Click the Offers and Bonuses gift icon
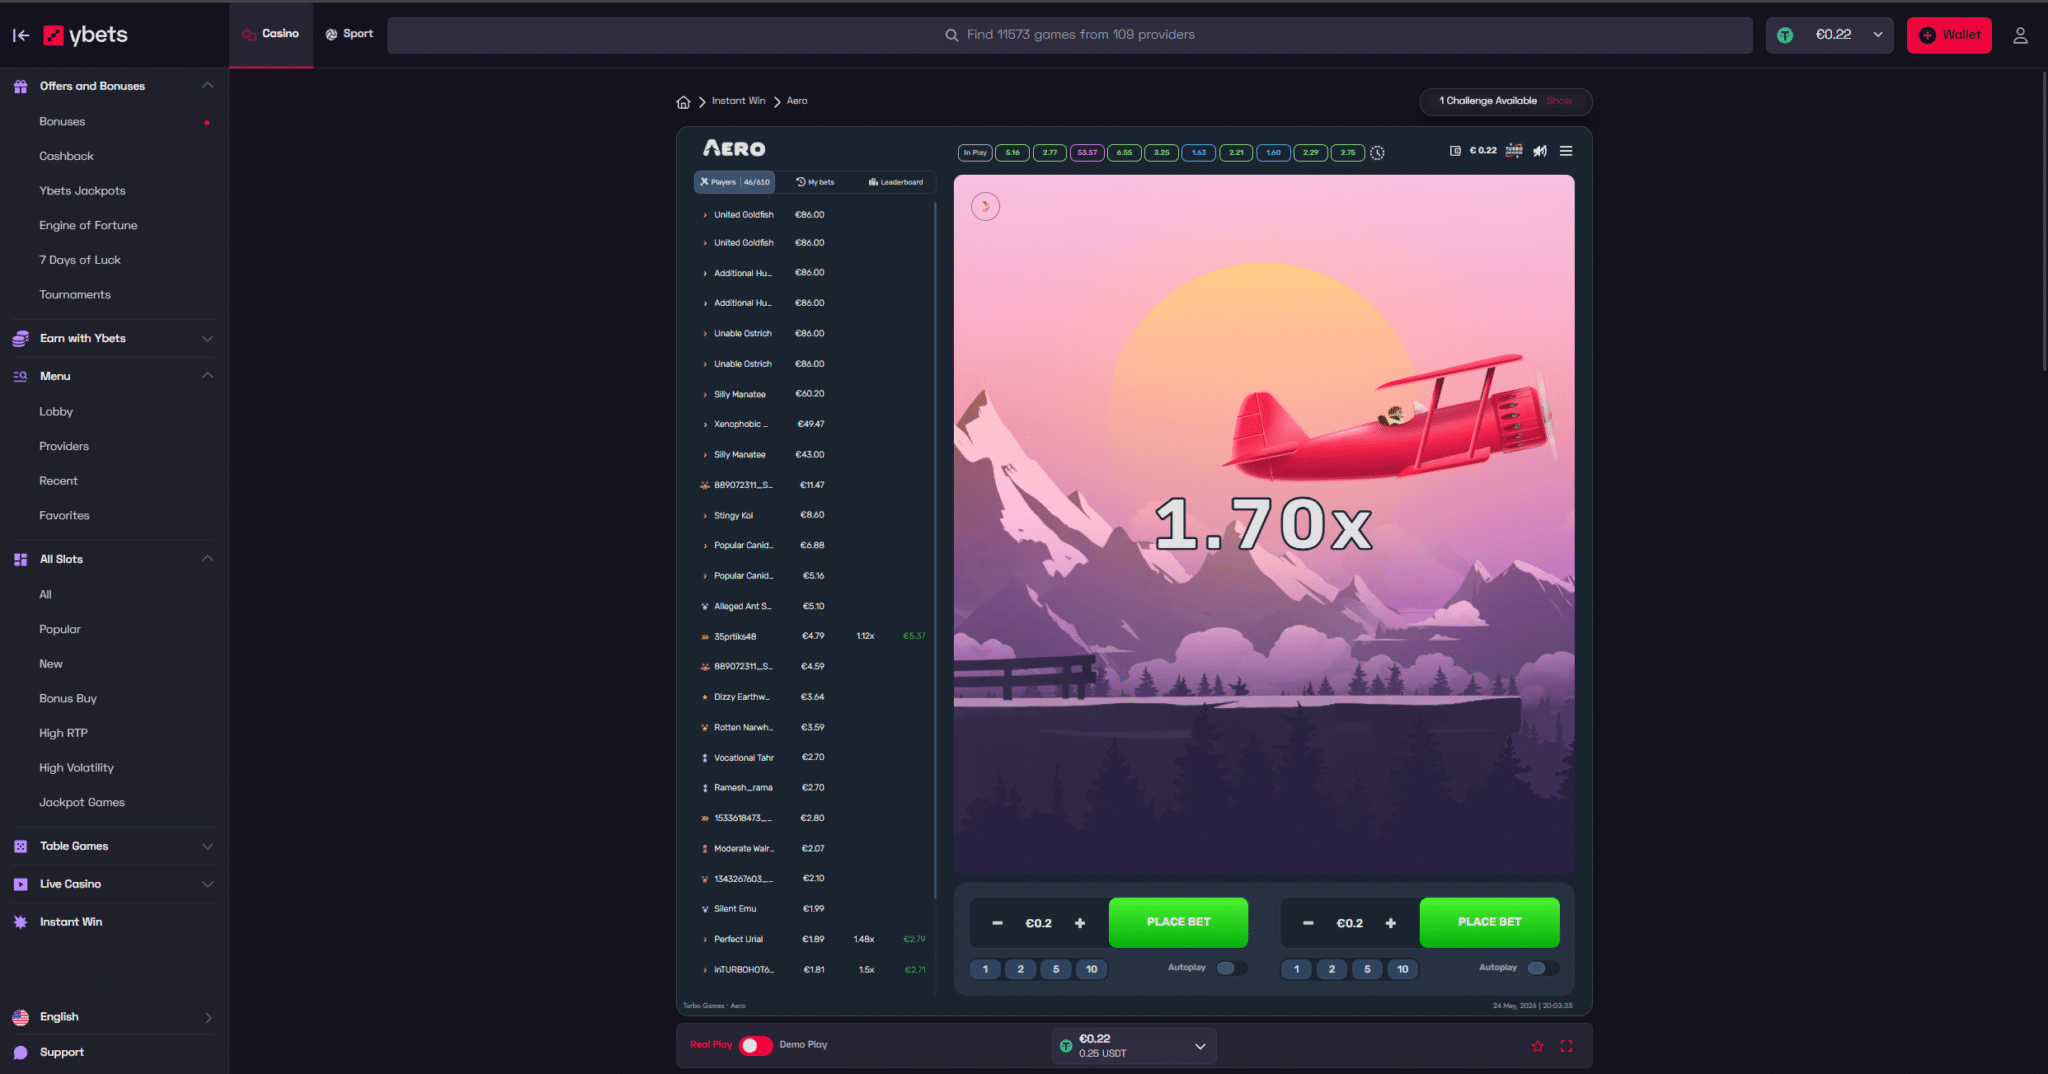 click(20, 86)
